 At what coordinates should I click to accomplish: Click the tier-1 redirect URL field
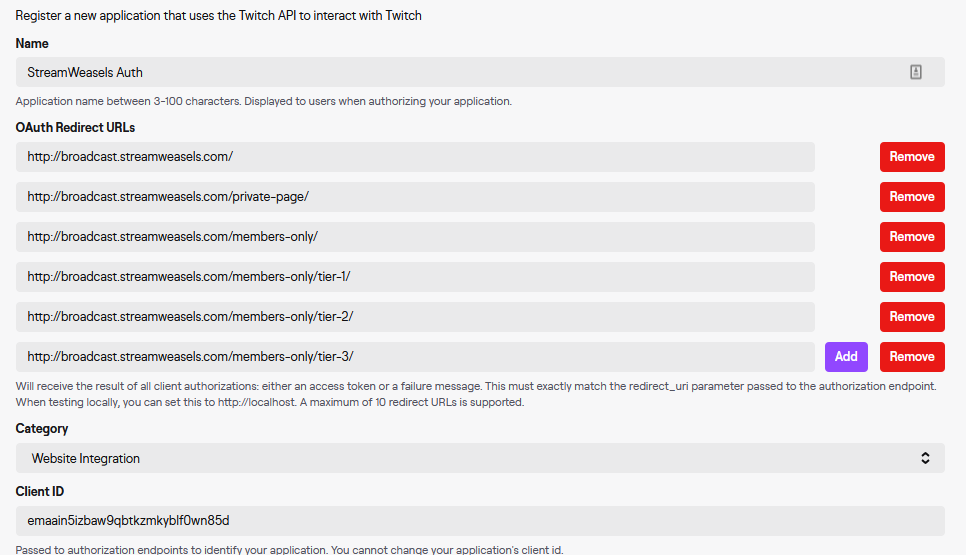(415, 277)
